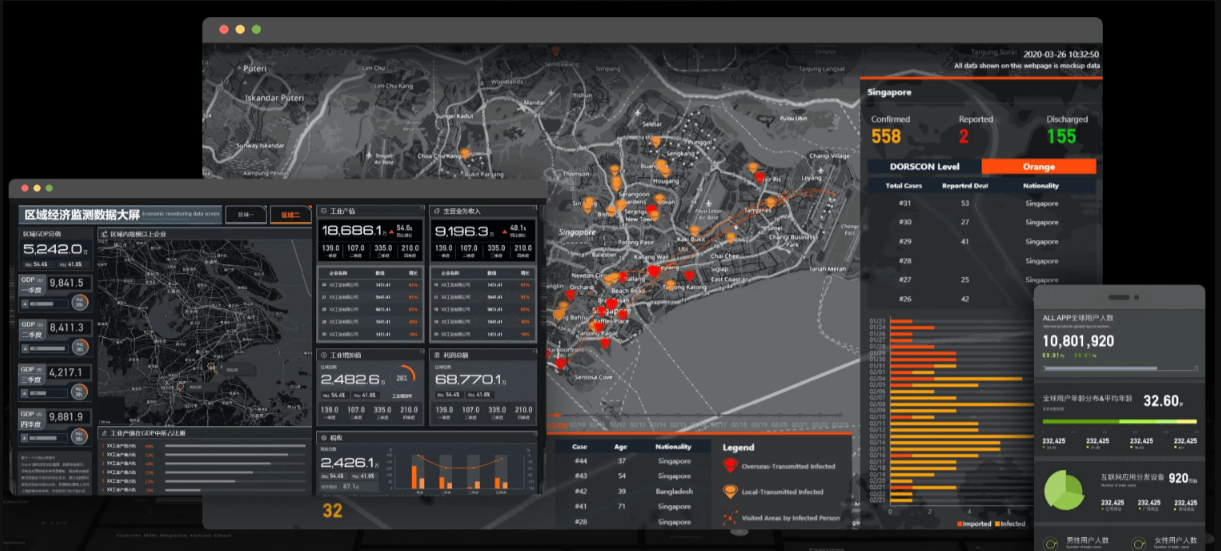Click the green age distribution bar on phone
The width and height of the screenshot is (1221, 551).
coord(1118,421)
